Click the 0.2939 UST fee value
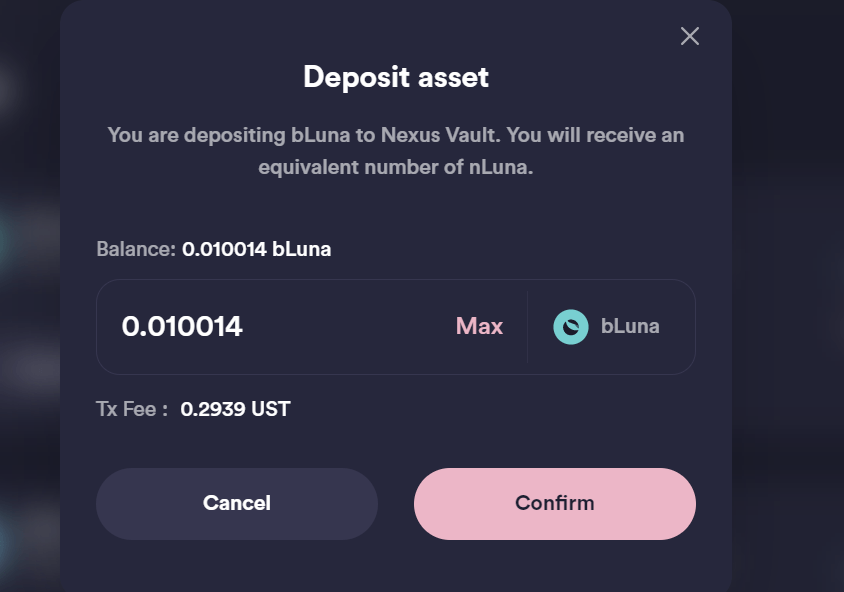The width and height of the screenshot is (844, 592). tap(235, 409)
